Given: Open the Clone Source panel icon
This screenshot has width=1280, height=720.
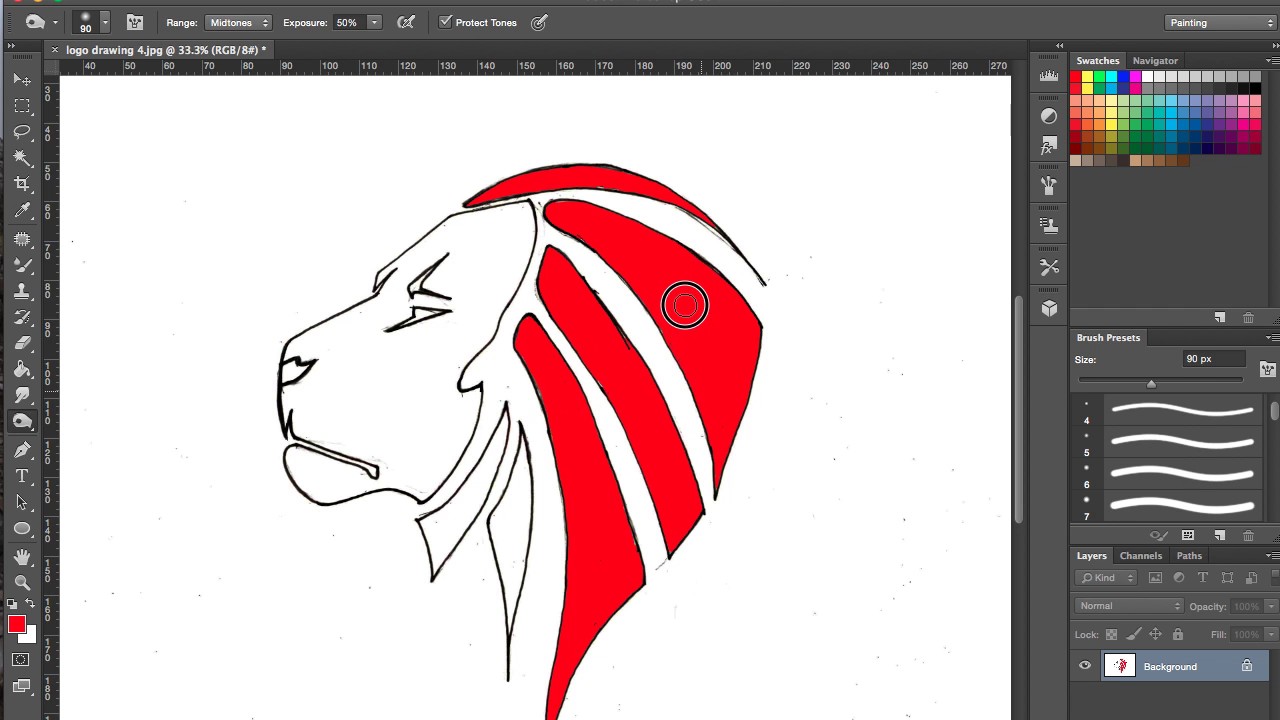Looking at the screenshot, I should (1049, 226).
